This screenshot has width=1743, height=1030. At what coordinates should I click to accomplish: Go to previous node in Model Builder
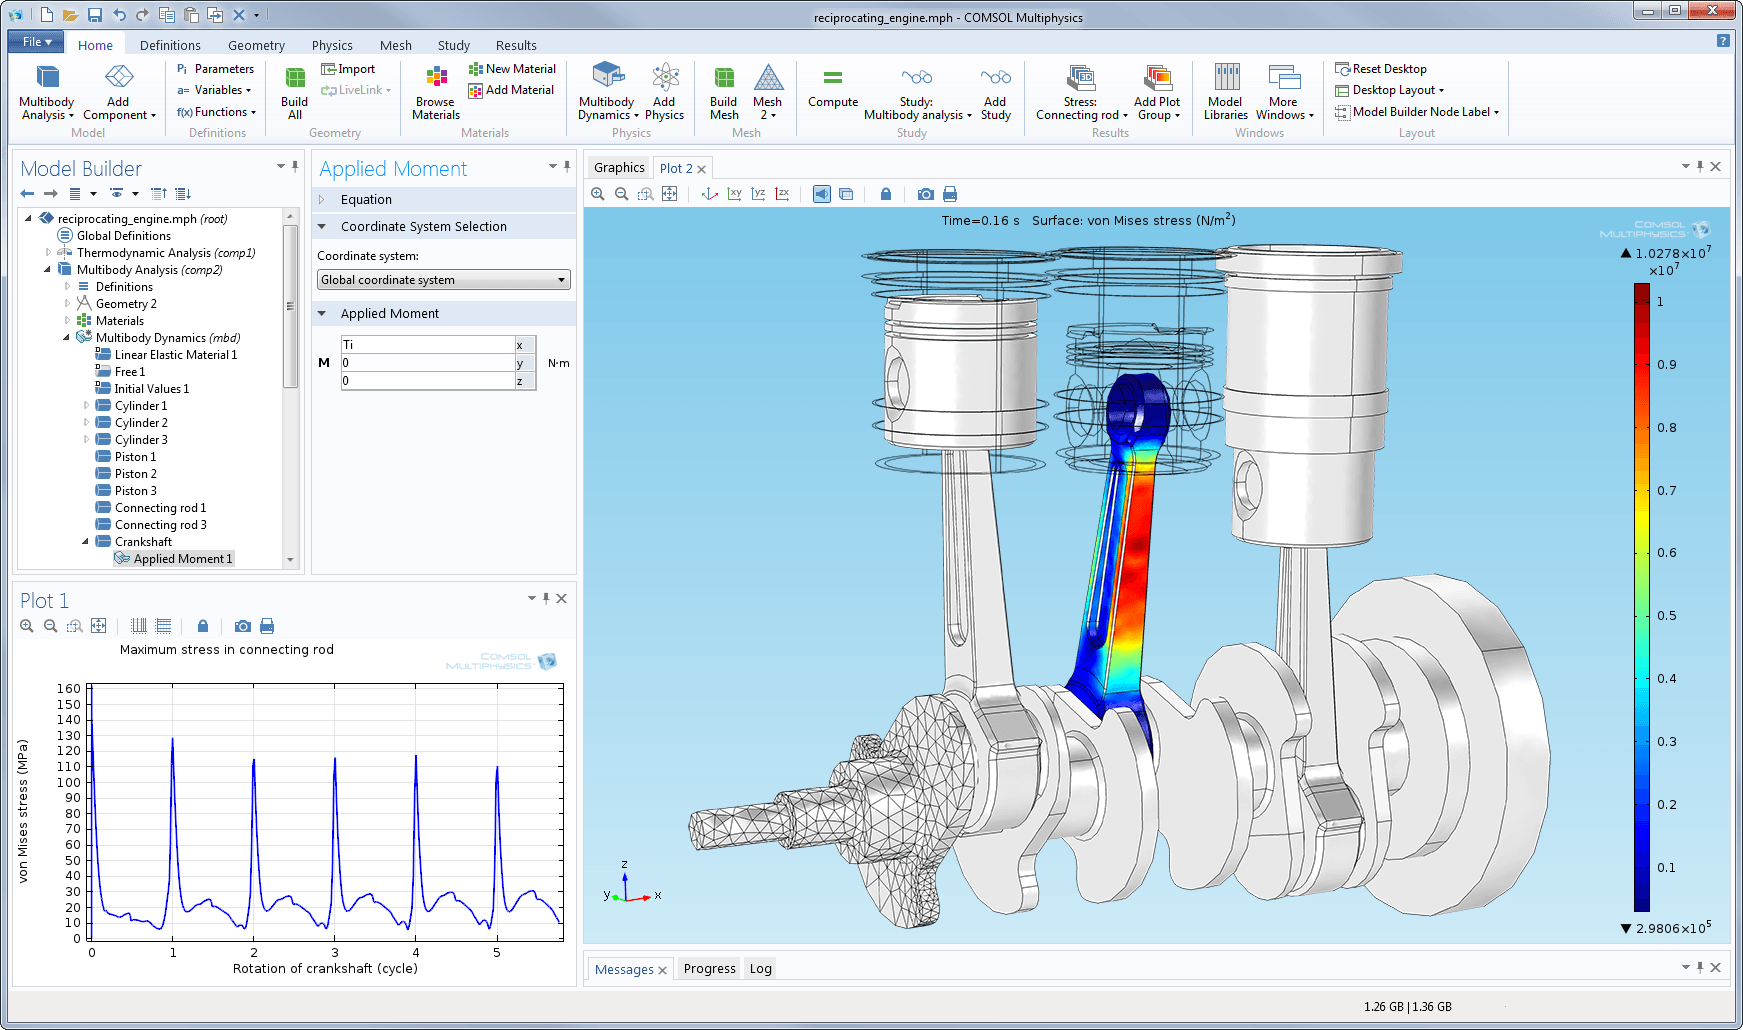click(x=27, y=194)
